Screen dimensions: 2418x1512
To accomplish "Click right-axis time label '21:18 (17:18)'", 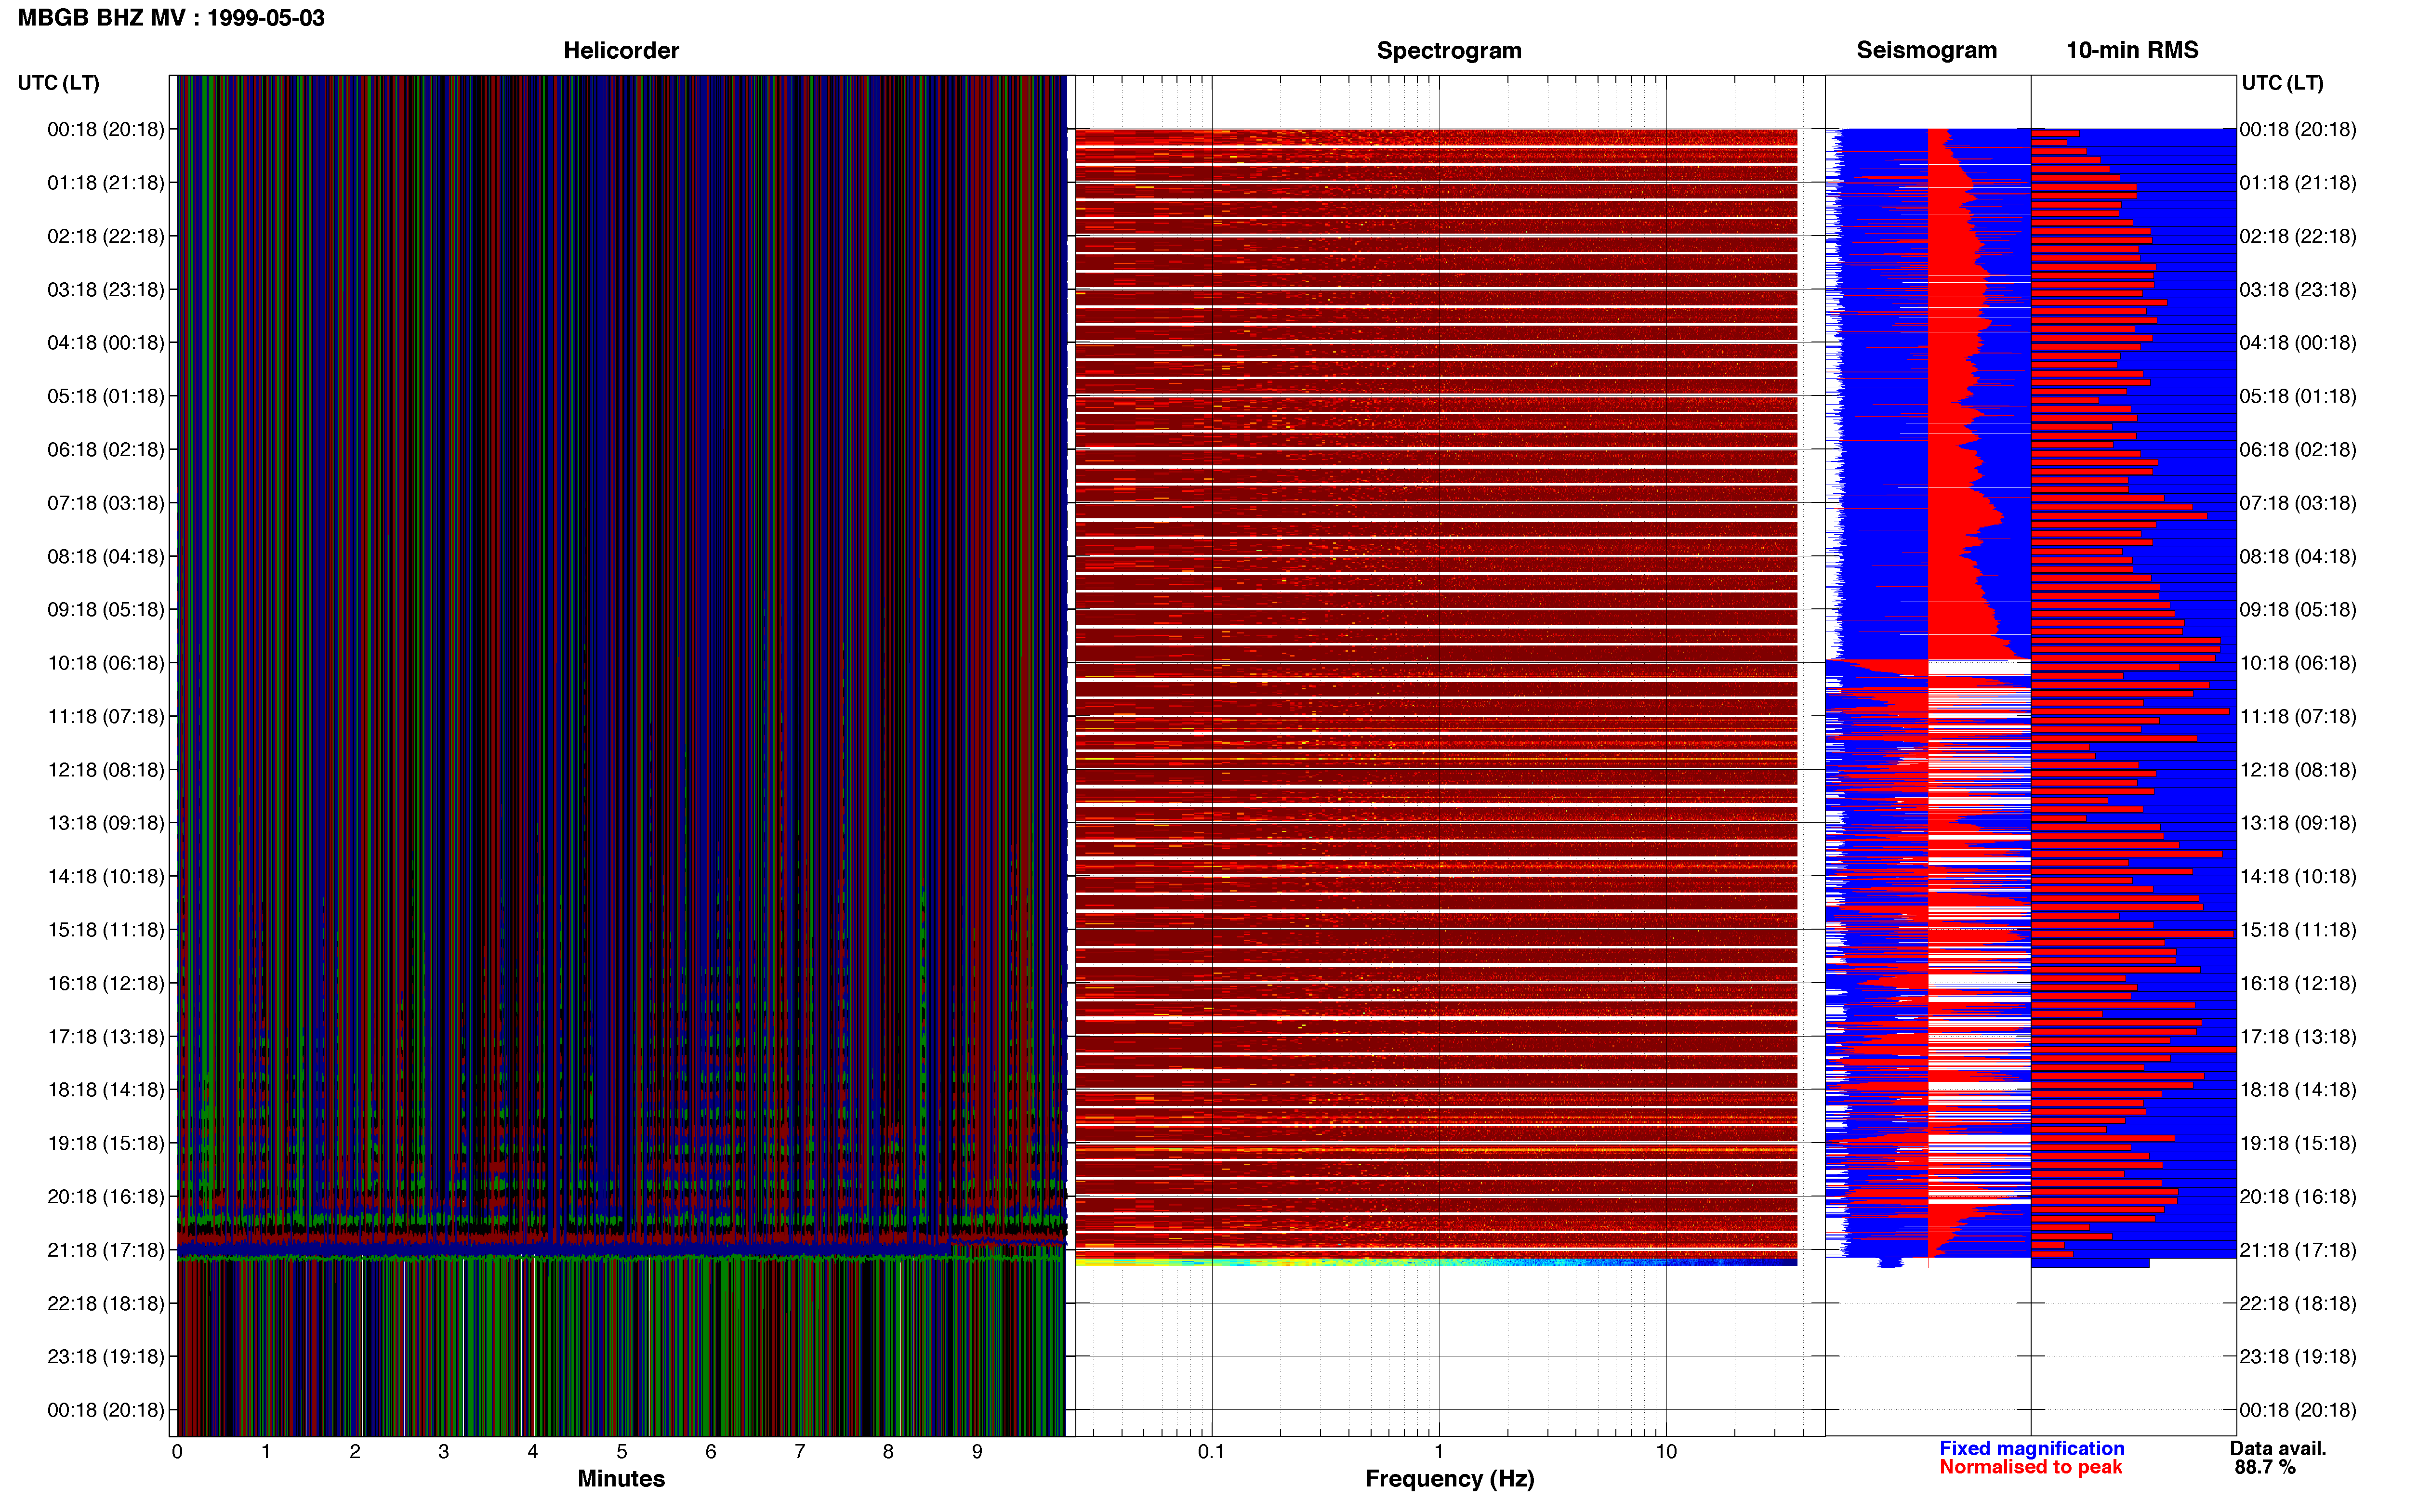I will [2298, 1250].
